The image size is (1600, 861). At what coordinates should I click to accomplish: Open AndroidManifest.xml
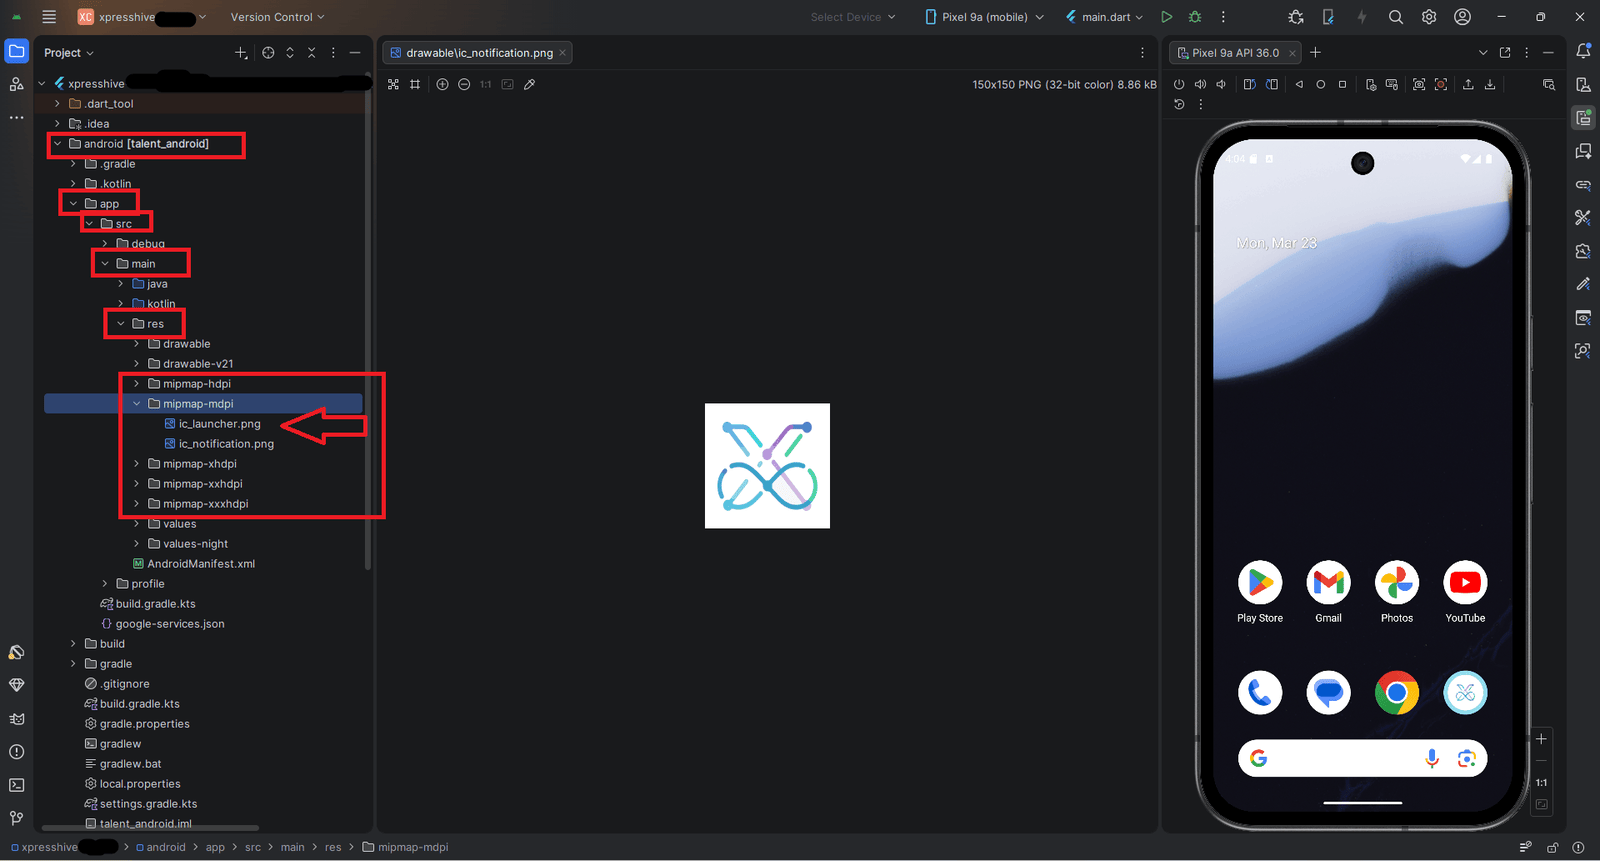(194, 564)
